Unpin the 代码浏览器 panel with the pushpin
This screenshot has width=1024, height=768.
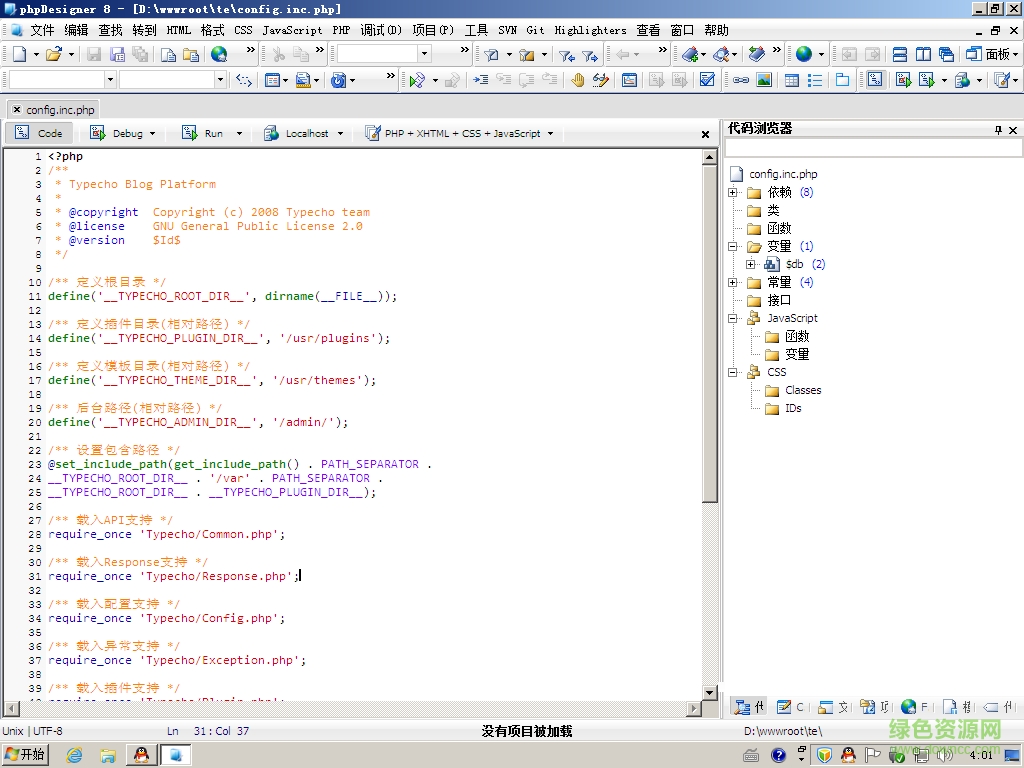click(997, 129)
